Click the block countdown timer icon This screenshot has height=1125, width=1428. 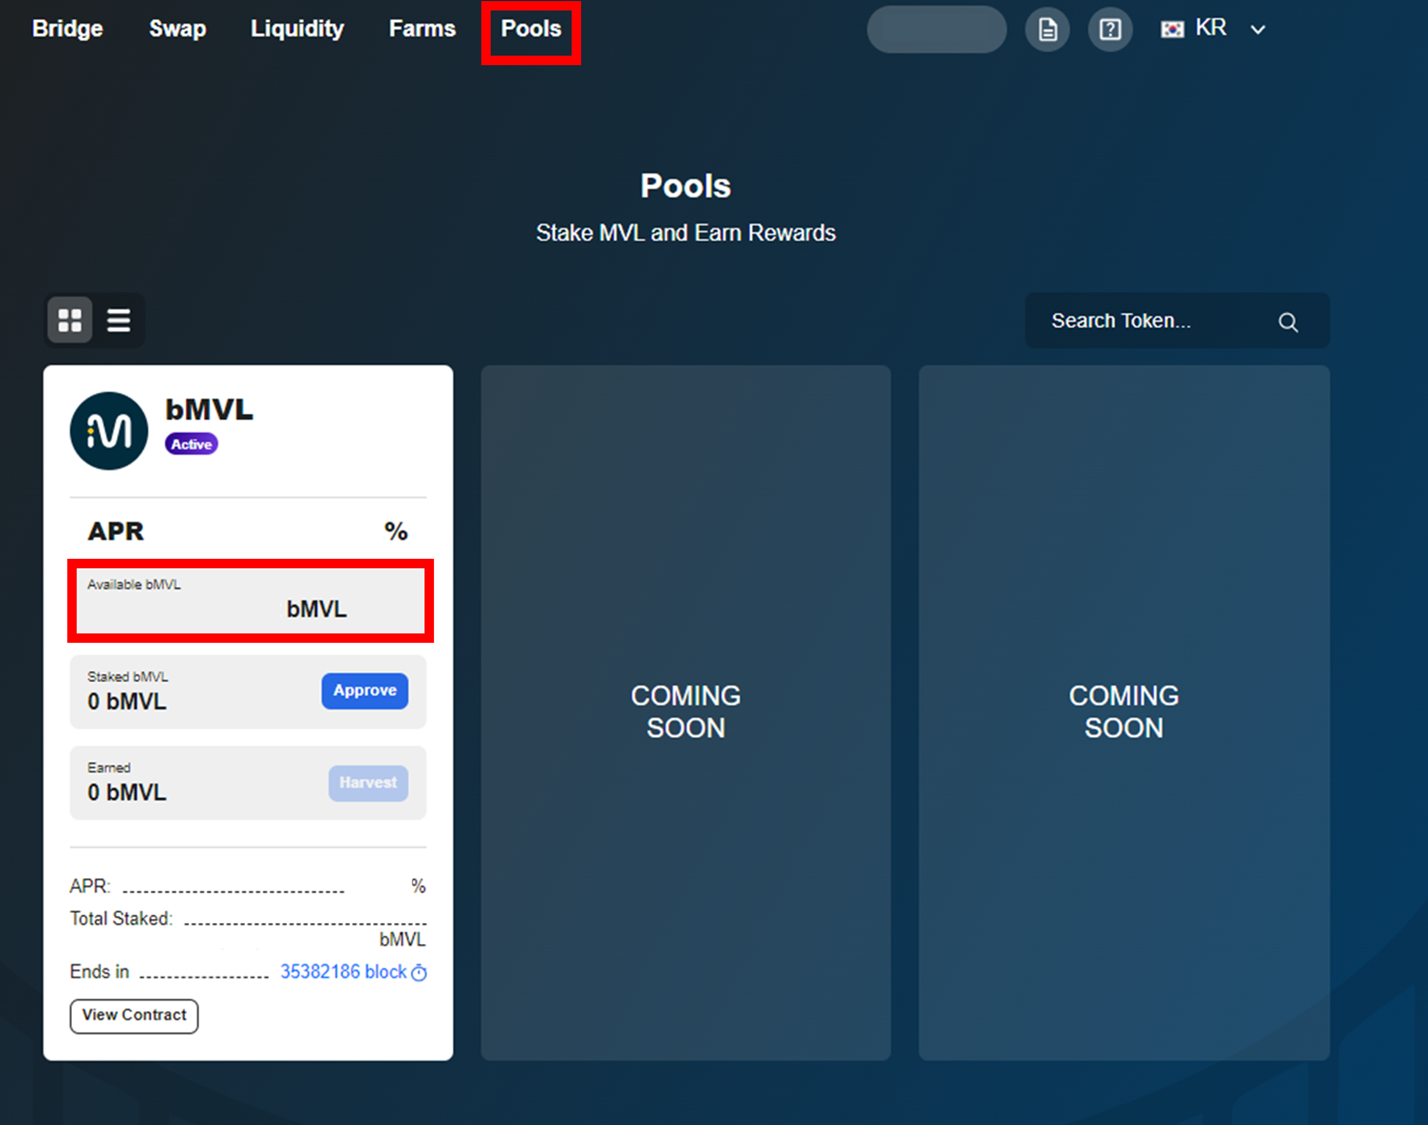419,973
